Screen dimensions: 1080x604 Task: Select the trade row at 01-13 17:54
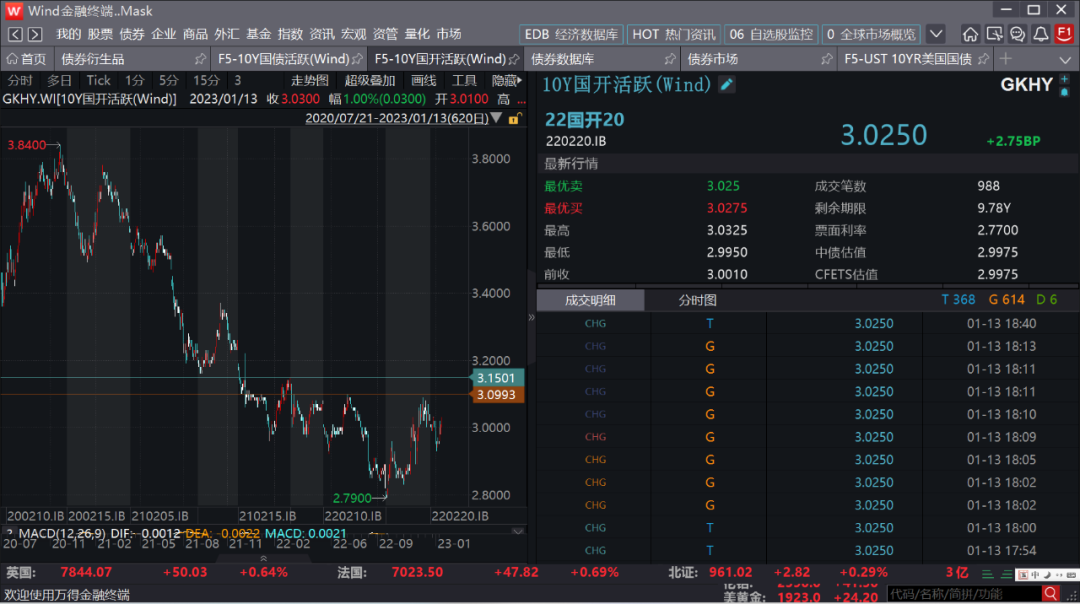click(807, 550)
